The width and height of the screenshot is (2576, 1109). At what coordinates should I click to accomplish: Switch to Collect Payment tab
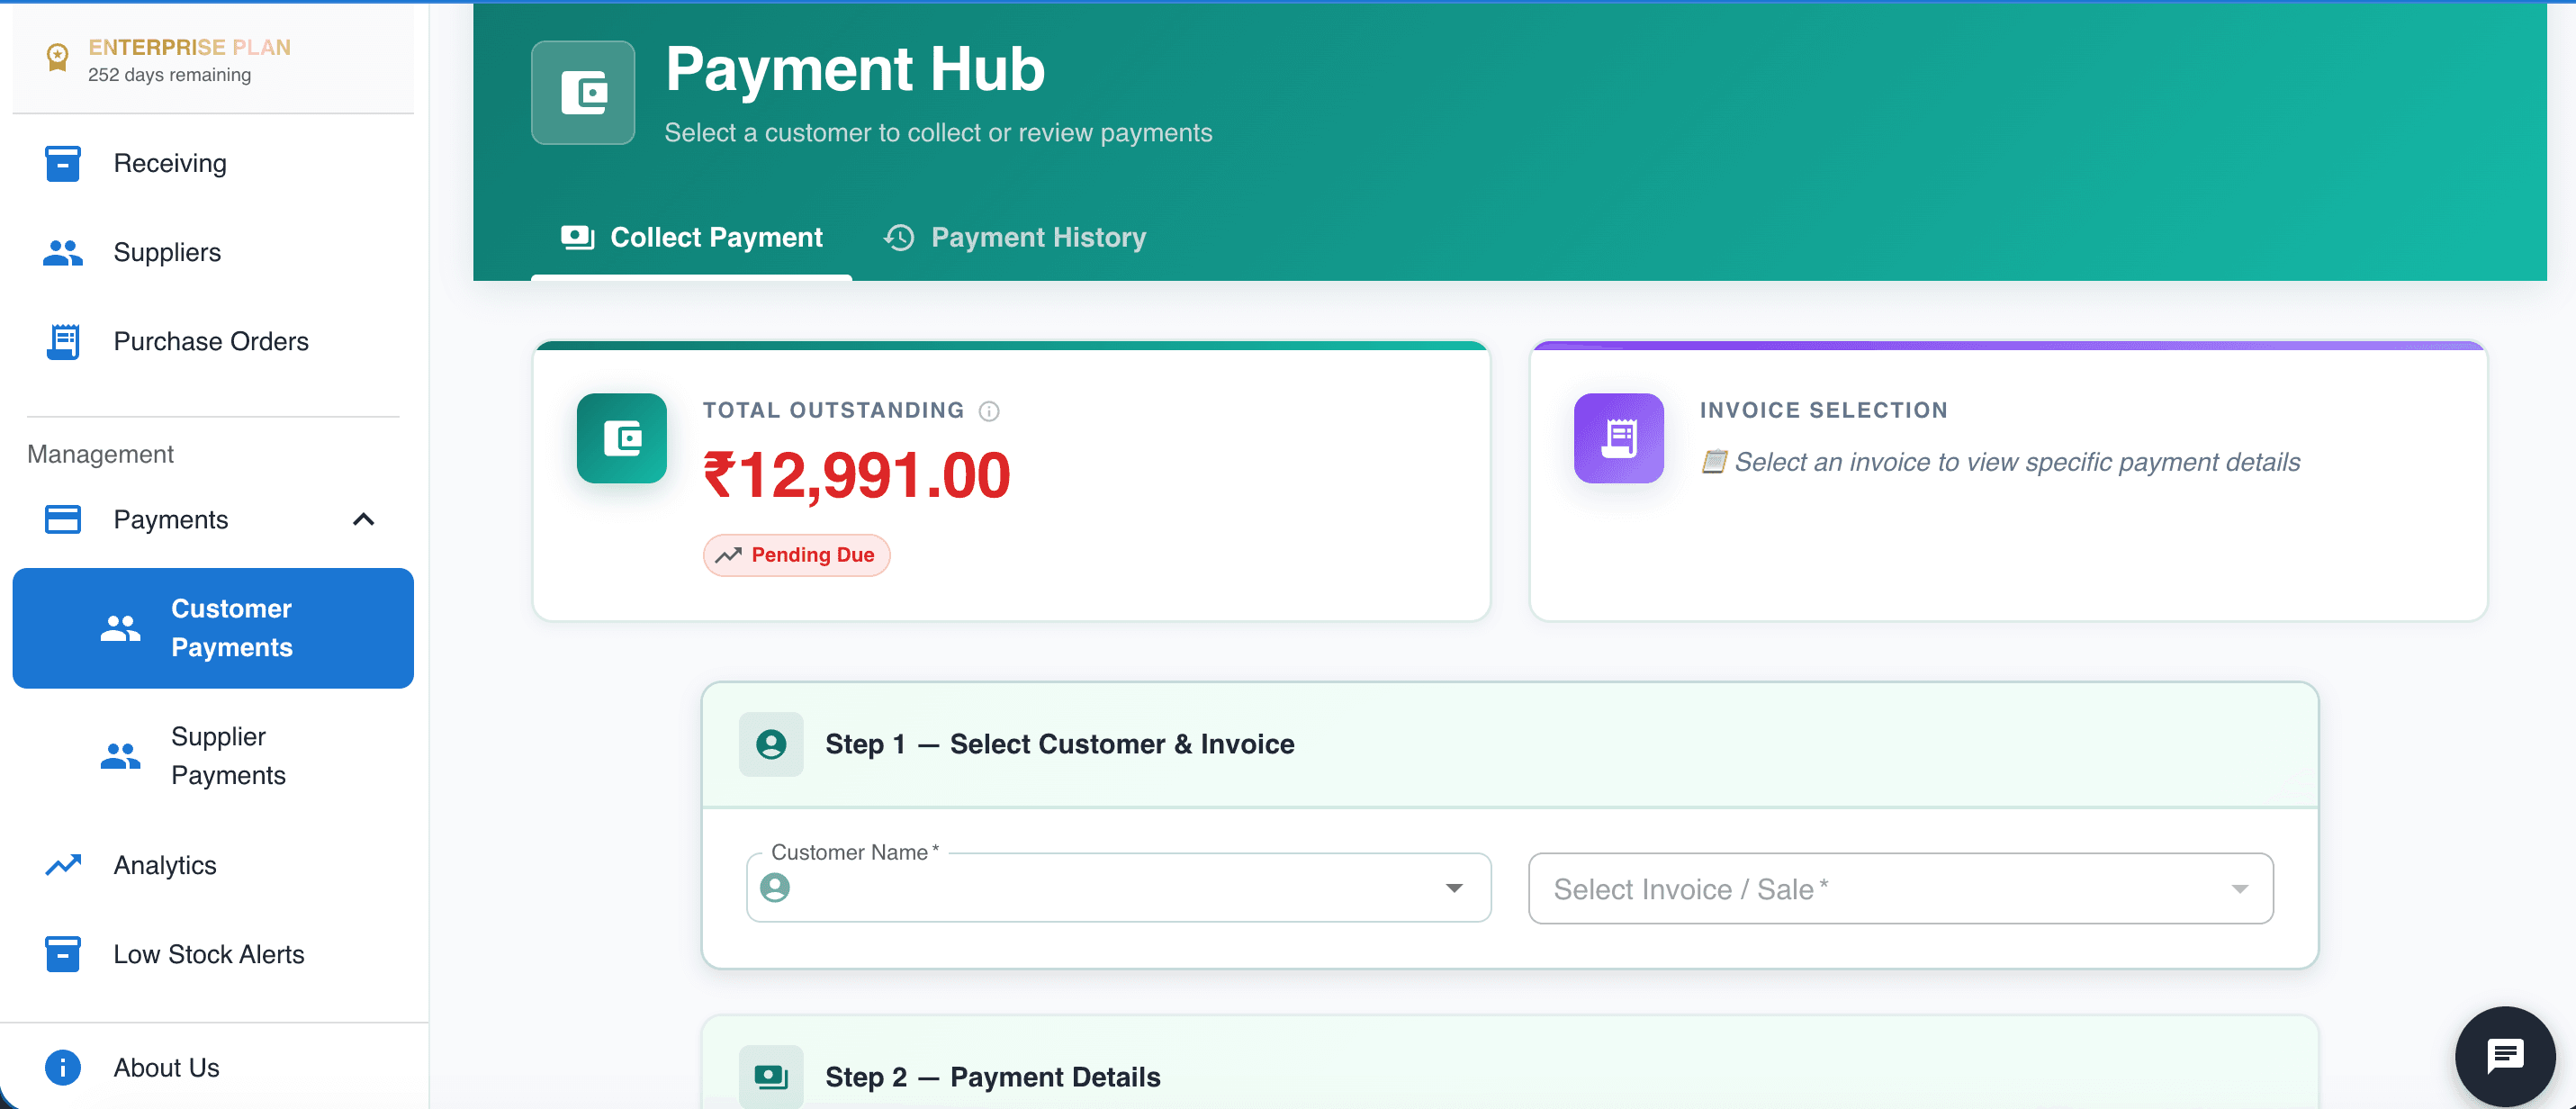click(691, 237)
